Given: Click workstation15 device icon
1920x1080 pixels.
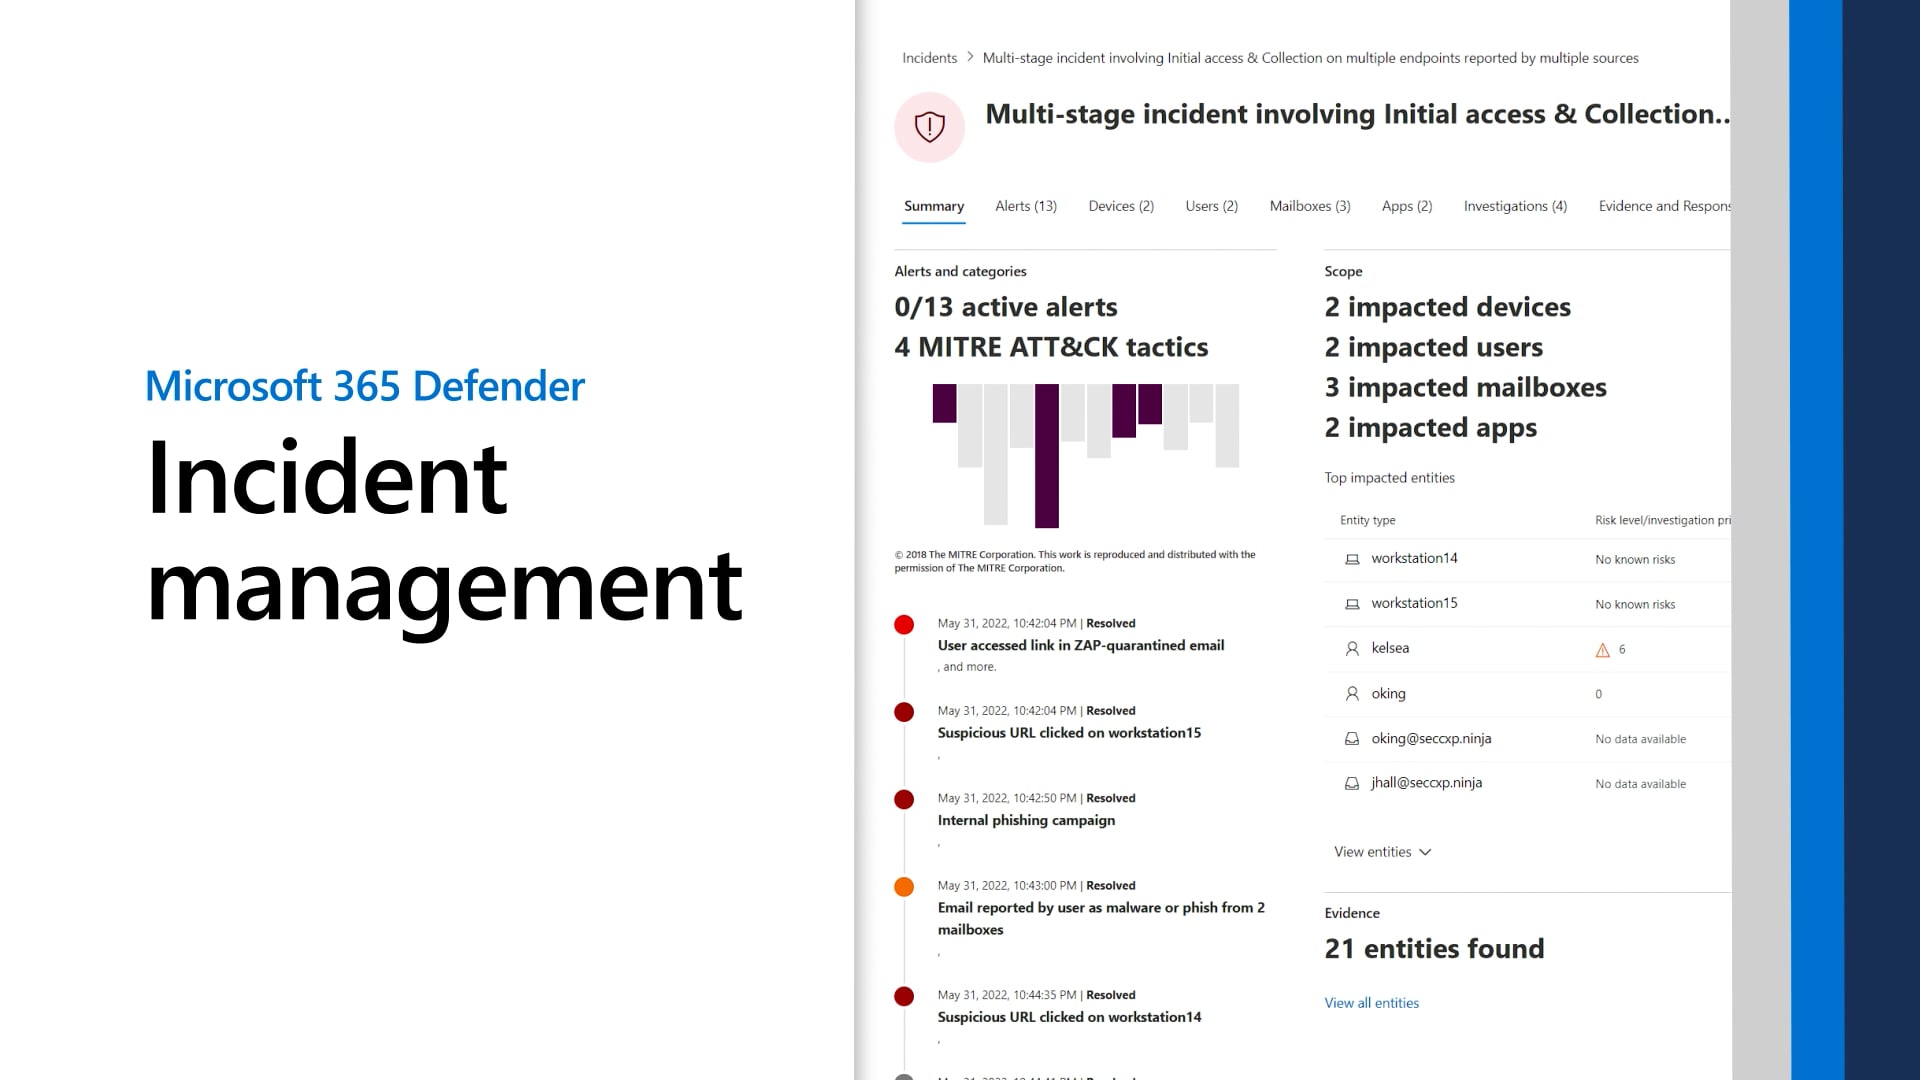Looking at the screenshot, I should (x=1352, y=604).
